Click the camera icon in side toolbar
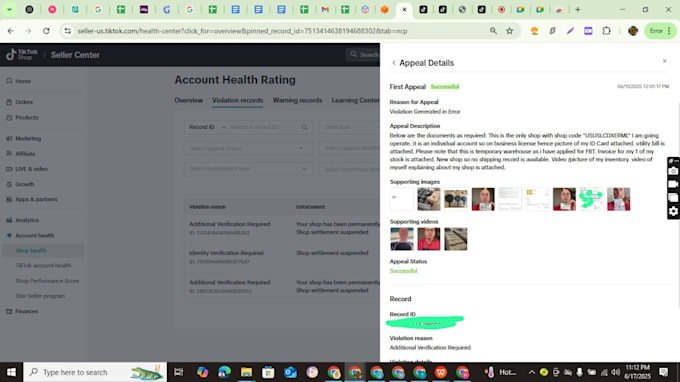 [x=673, y=171]
